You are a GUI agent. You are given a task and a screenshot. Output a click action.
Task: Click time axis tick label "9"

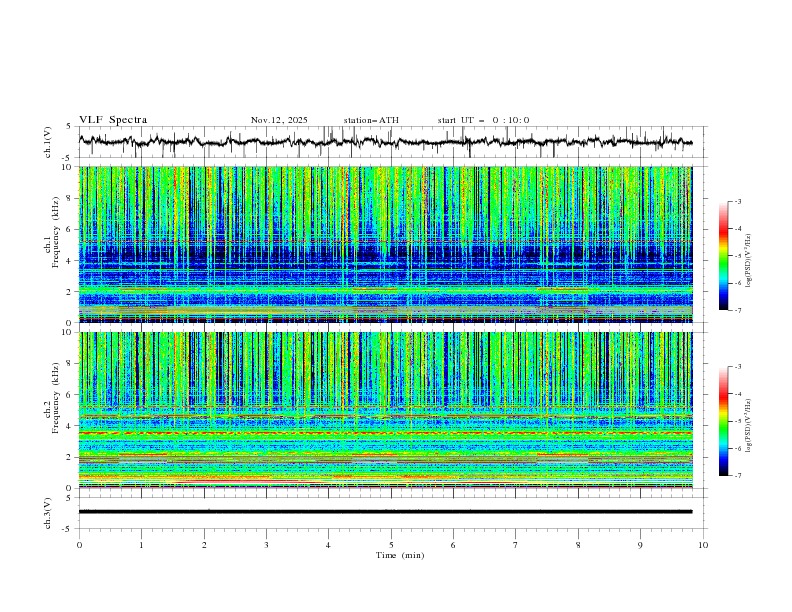click(640, 545)
